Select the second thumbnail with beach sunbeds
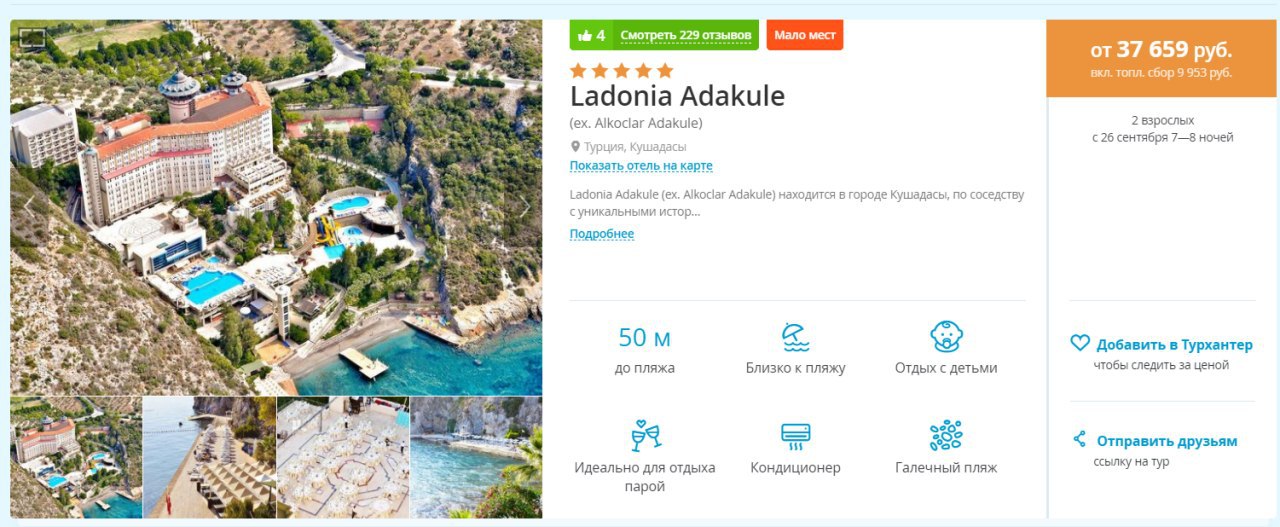This screenshot has height=527, width=1280. [209, 457]
